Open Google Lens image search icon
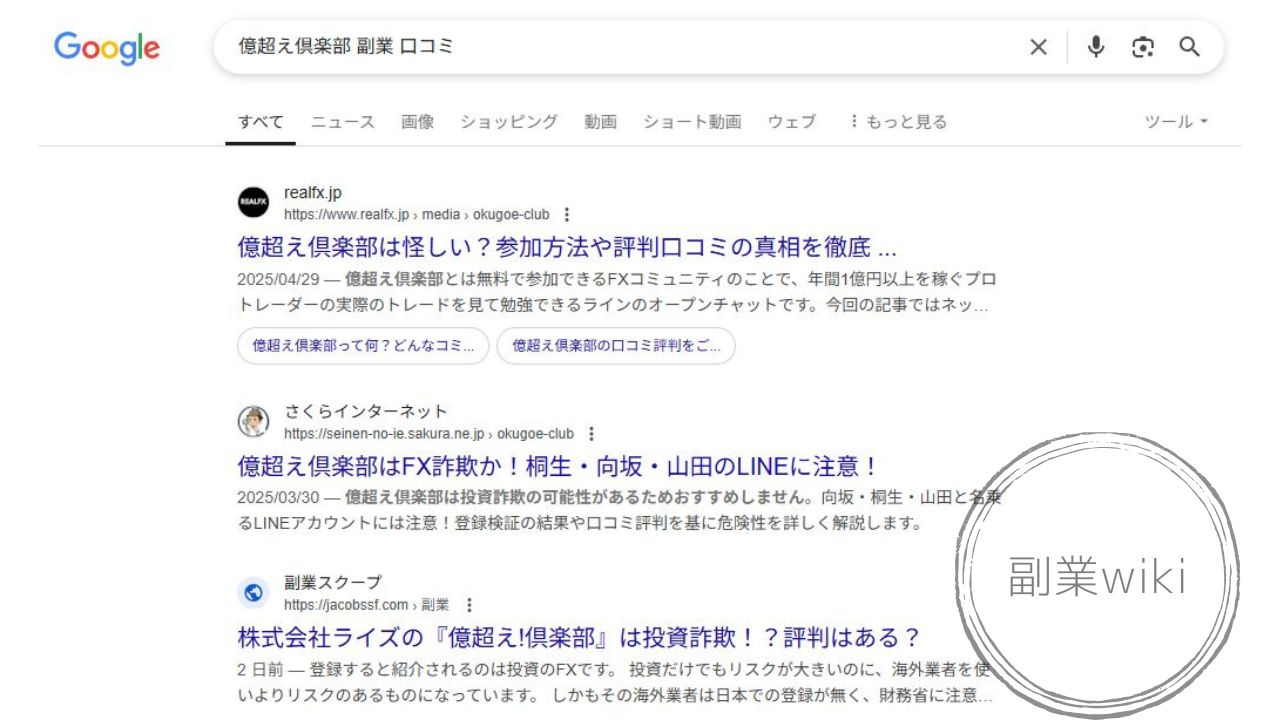1280x720 pixels. coord(1143,47)
